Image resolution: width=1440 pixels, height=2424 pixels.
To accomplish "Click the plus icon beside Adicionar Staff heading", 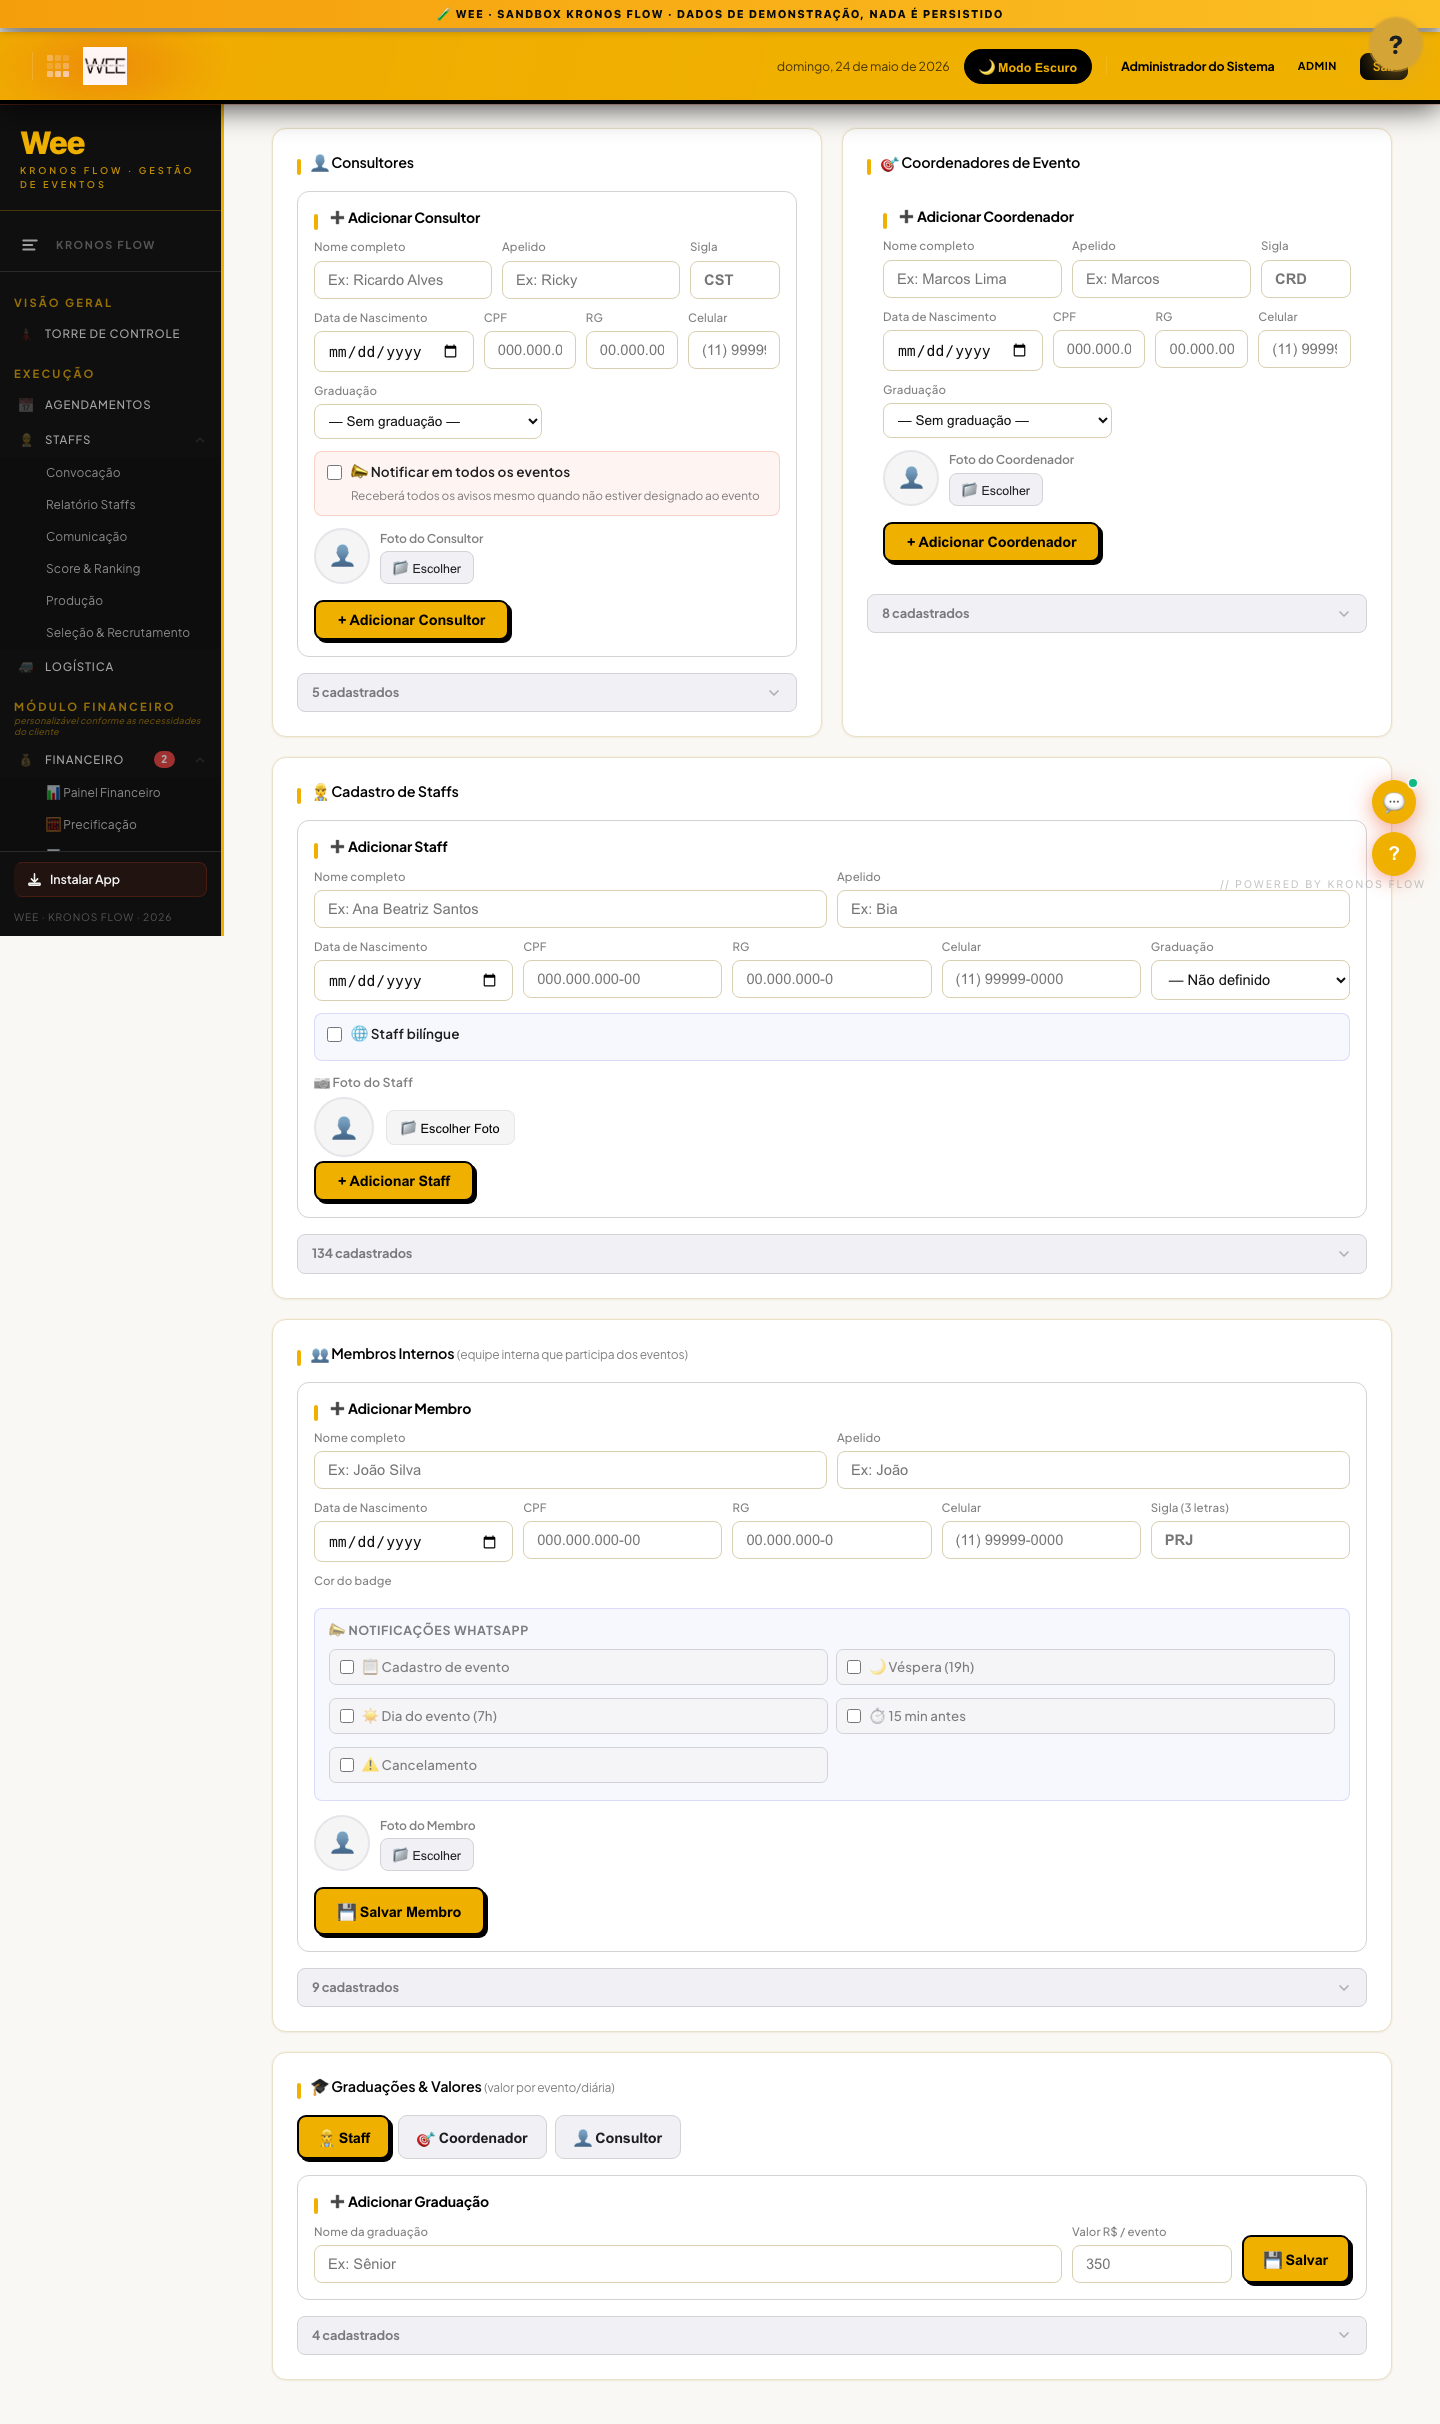I will coord(337,847).
